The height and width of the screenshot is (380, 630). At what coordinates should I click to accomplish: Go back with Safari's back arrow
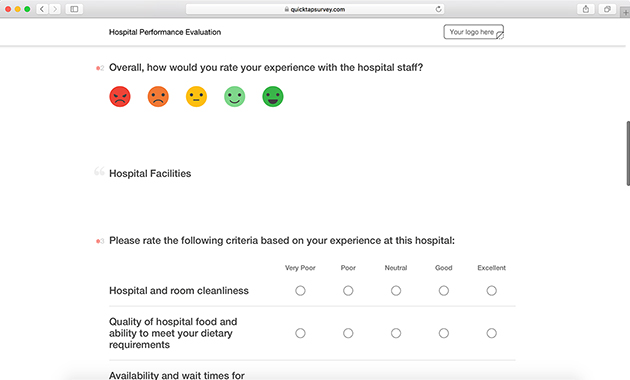[42, 9]
